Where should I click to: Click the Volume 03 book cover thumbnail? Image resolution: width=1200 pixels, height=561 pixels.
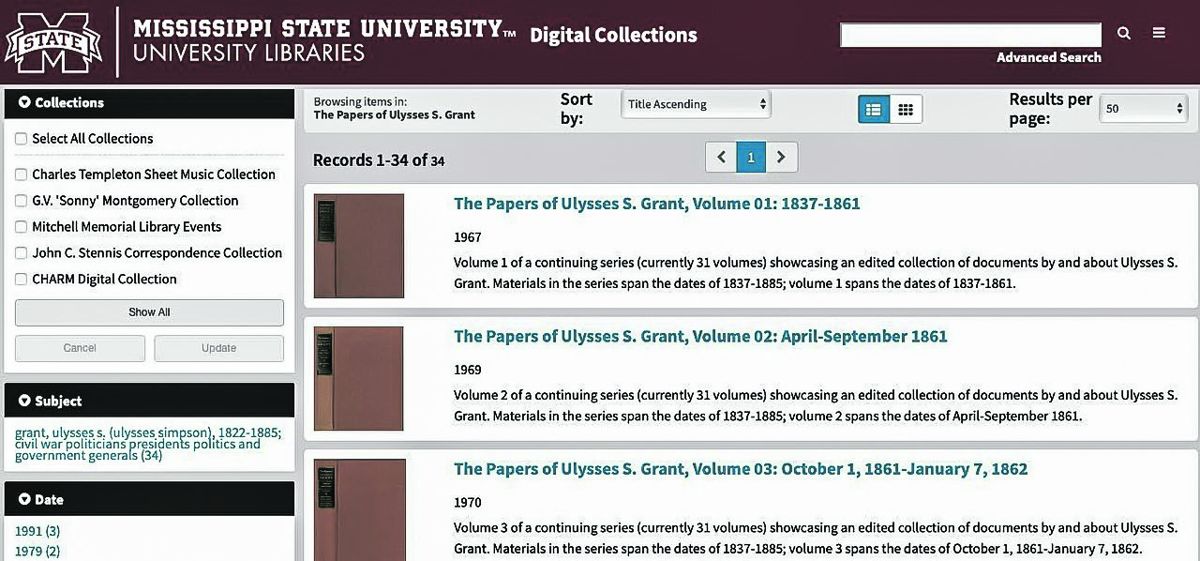[x=359, y=508]
